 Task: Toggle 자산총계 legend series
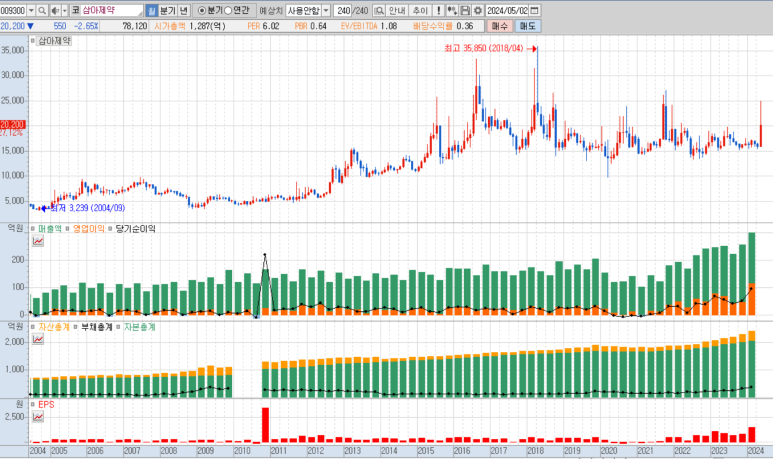[54, 327]
